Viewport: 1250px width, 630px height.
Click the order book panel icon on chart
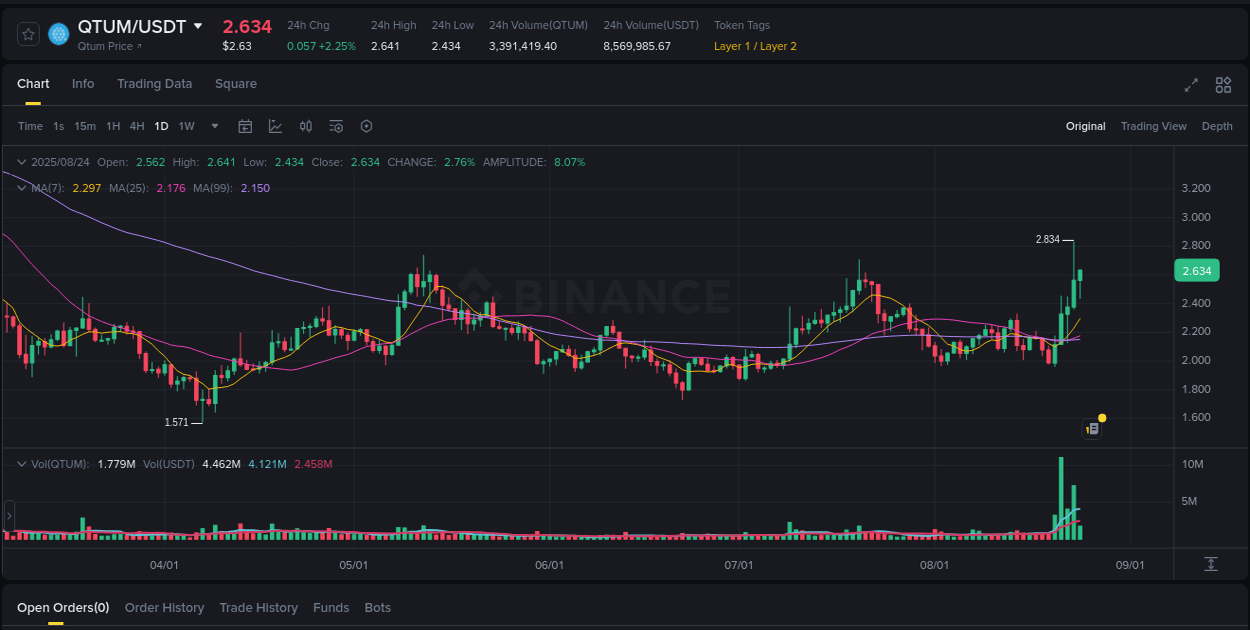tap(1091, 428)
